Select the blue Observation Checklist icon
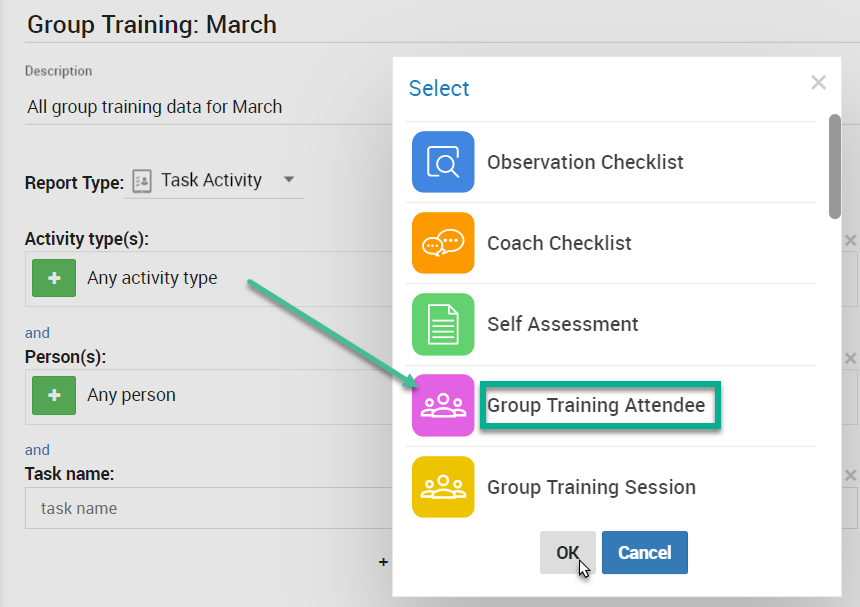 click(x=443, y=162)
